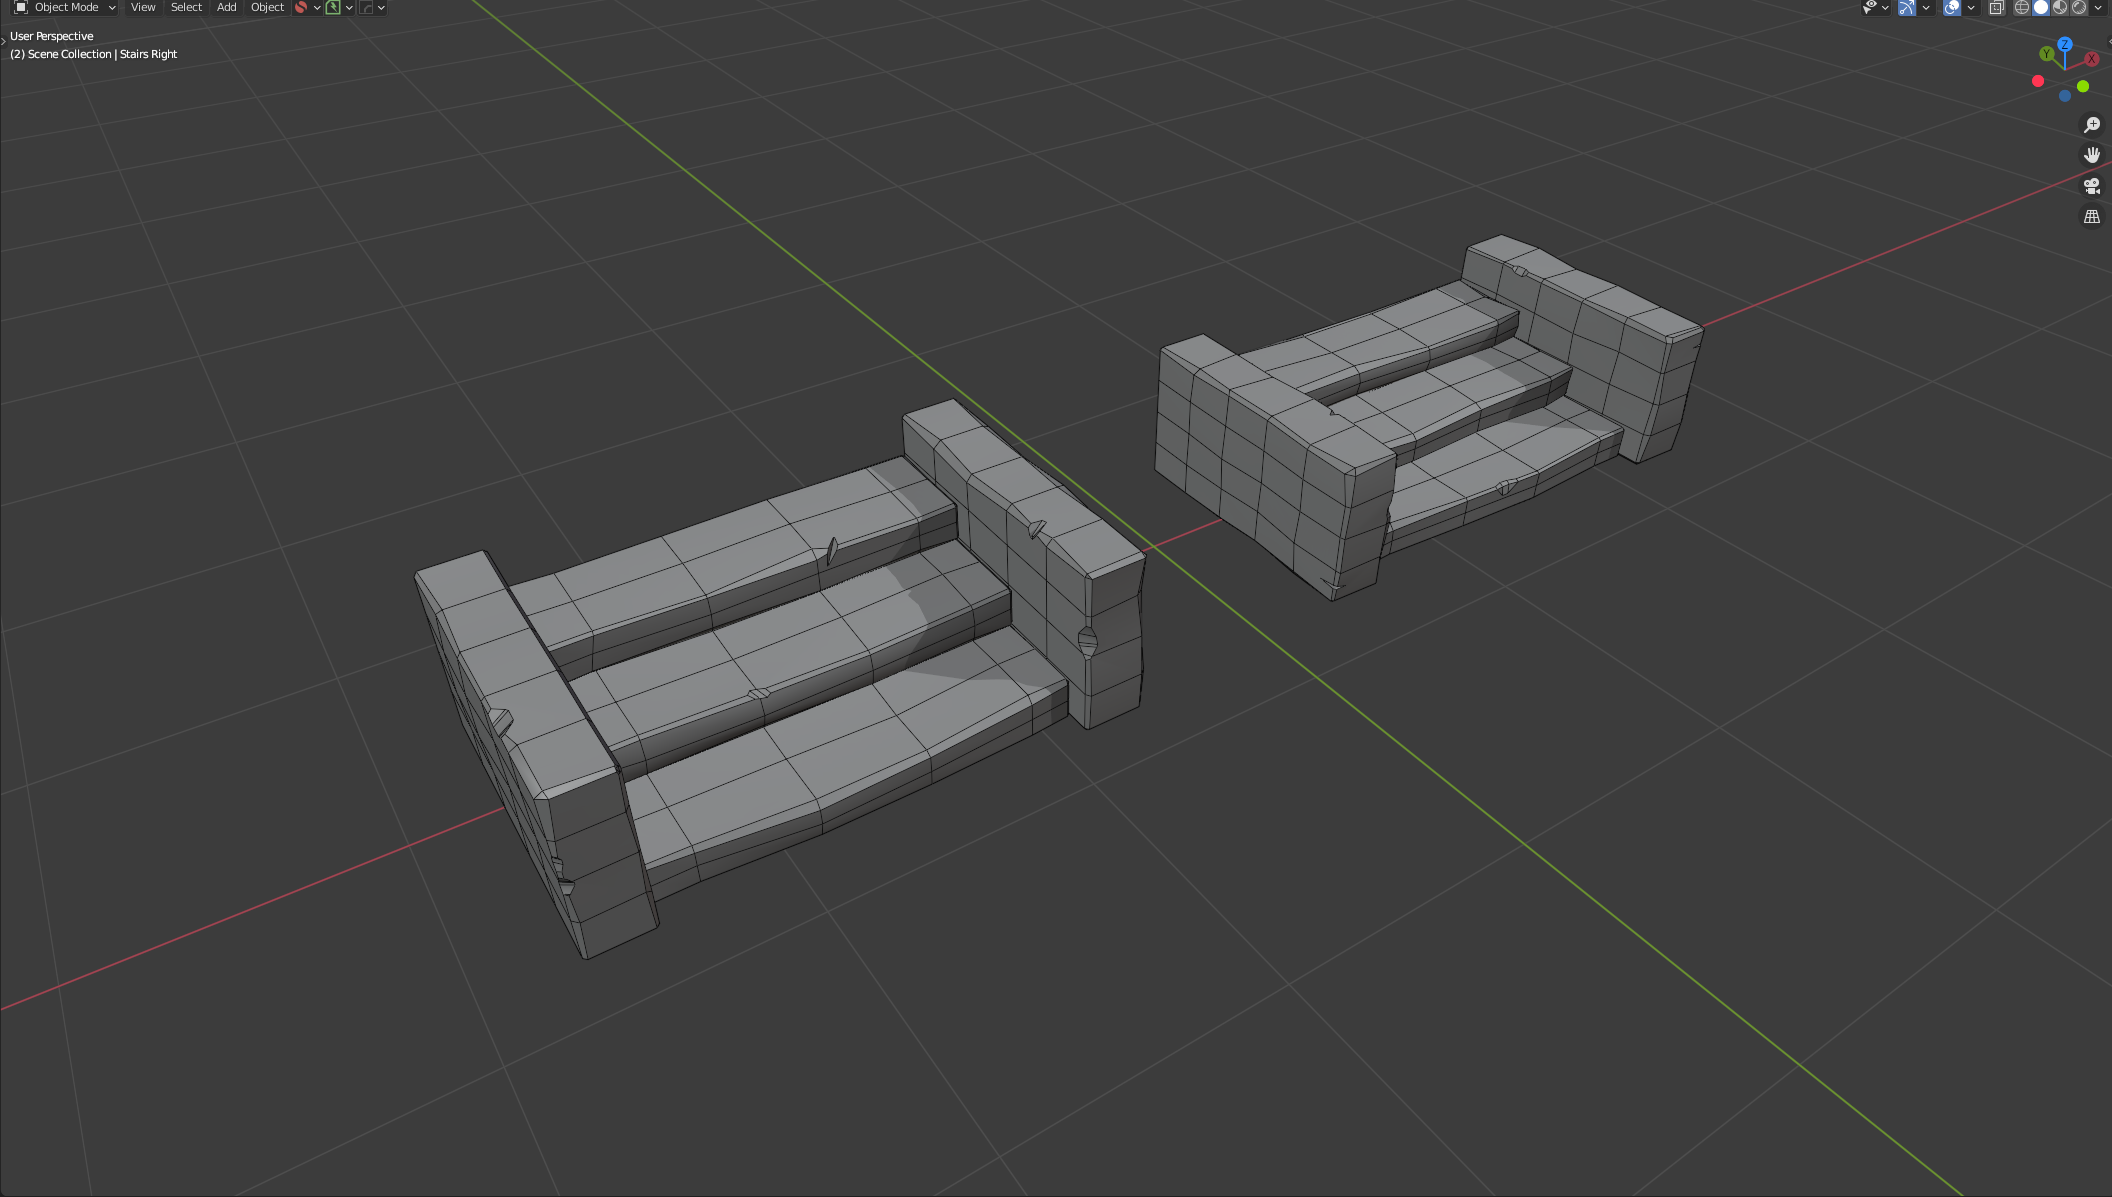
Task: Select rendered viewport shading sphere
Action: [2079, 7]
